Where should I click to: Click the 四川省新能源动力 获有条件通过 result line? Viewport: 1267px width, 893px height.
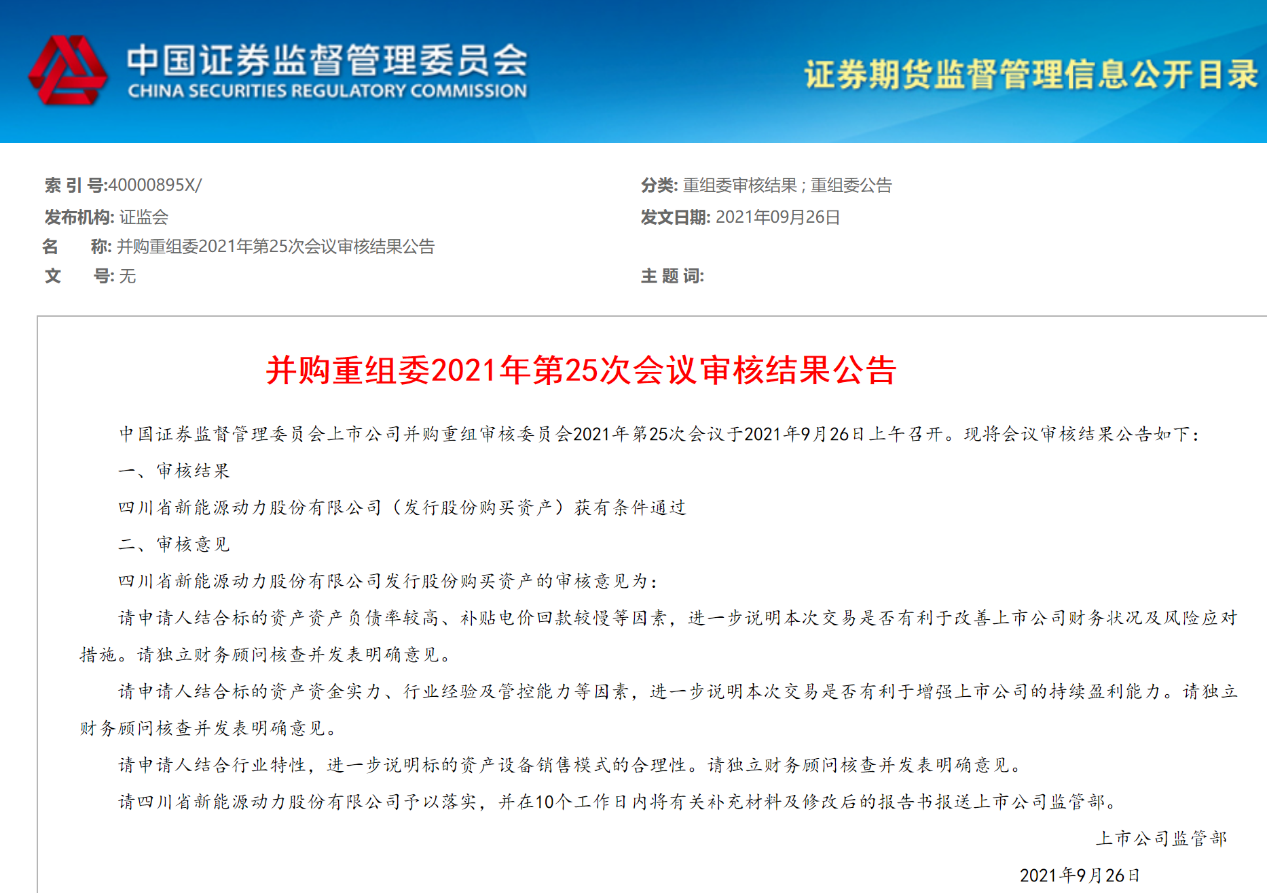pyautogui.click(x=402, y=507)
